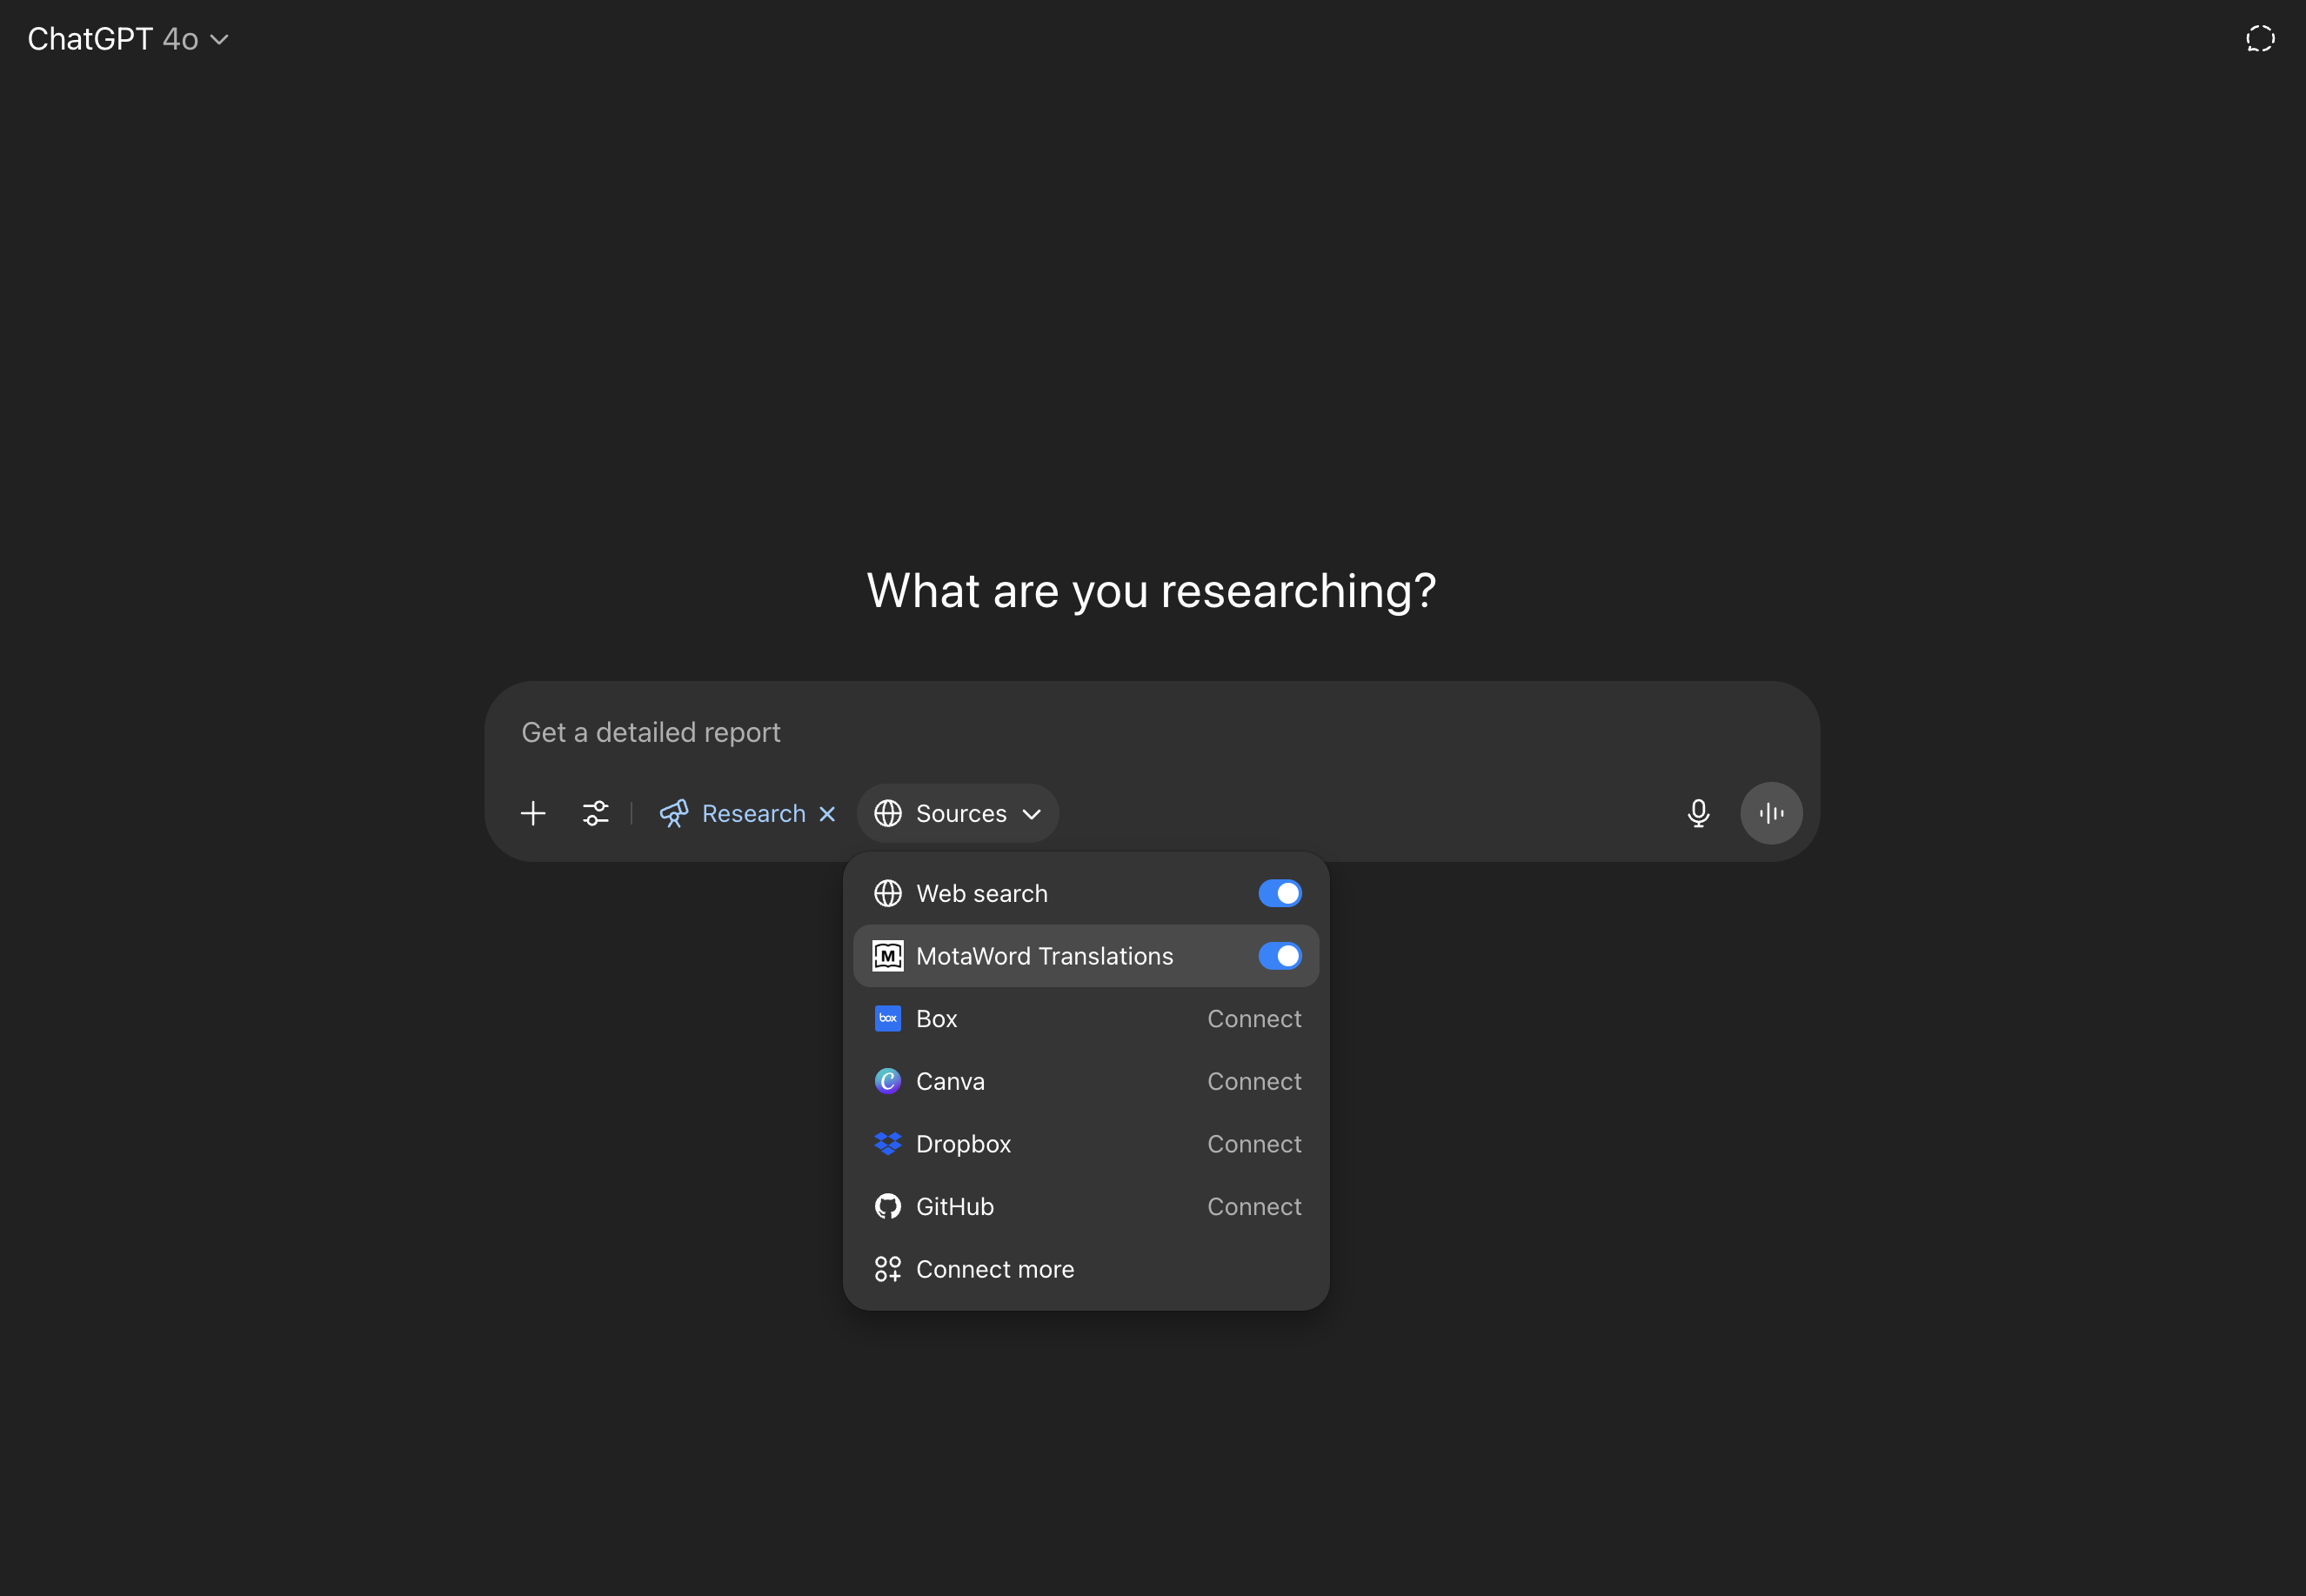
Task: Click the microphone dictation icon
Action: tap(1698, 813)
